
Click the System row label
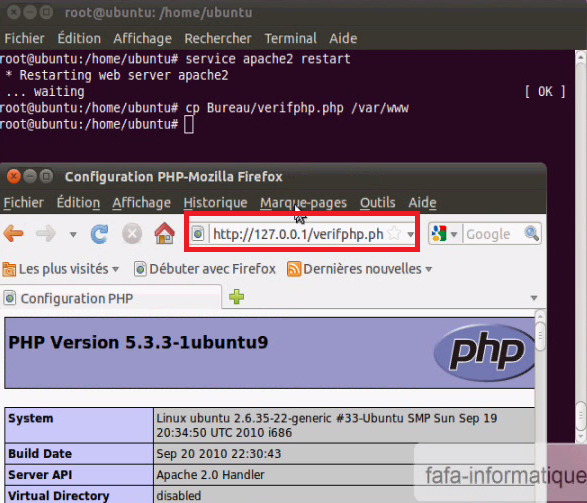31,418
